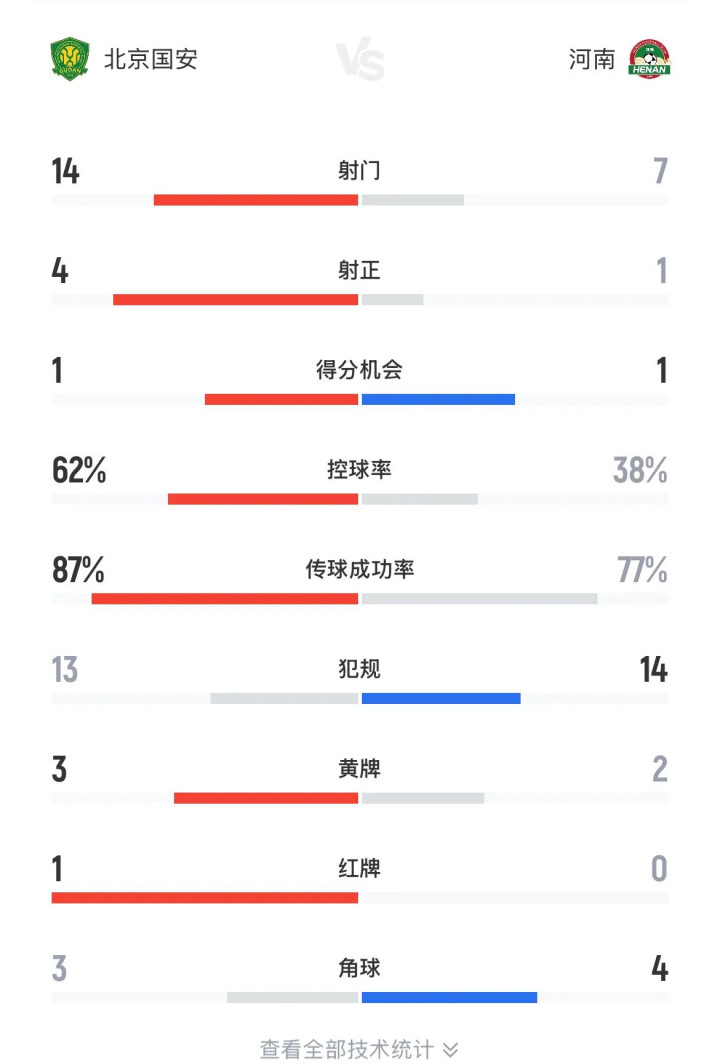Screen dimensions: 720x1064
Task: Click the blue 角球 bar for Henan
Action: click(449, 998)
